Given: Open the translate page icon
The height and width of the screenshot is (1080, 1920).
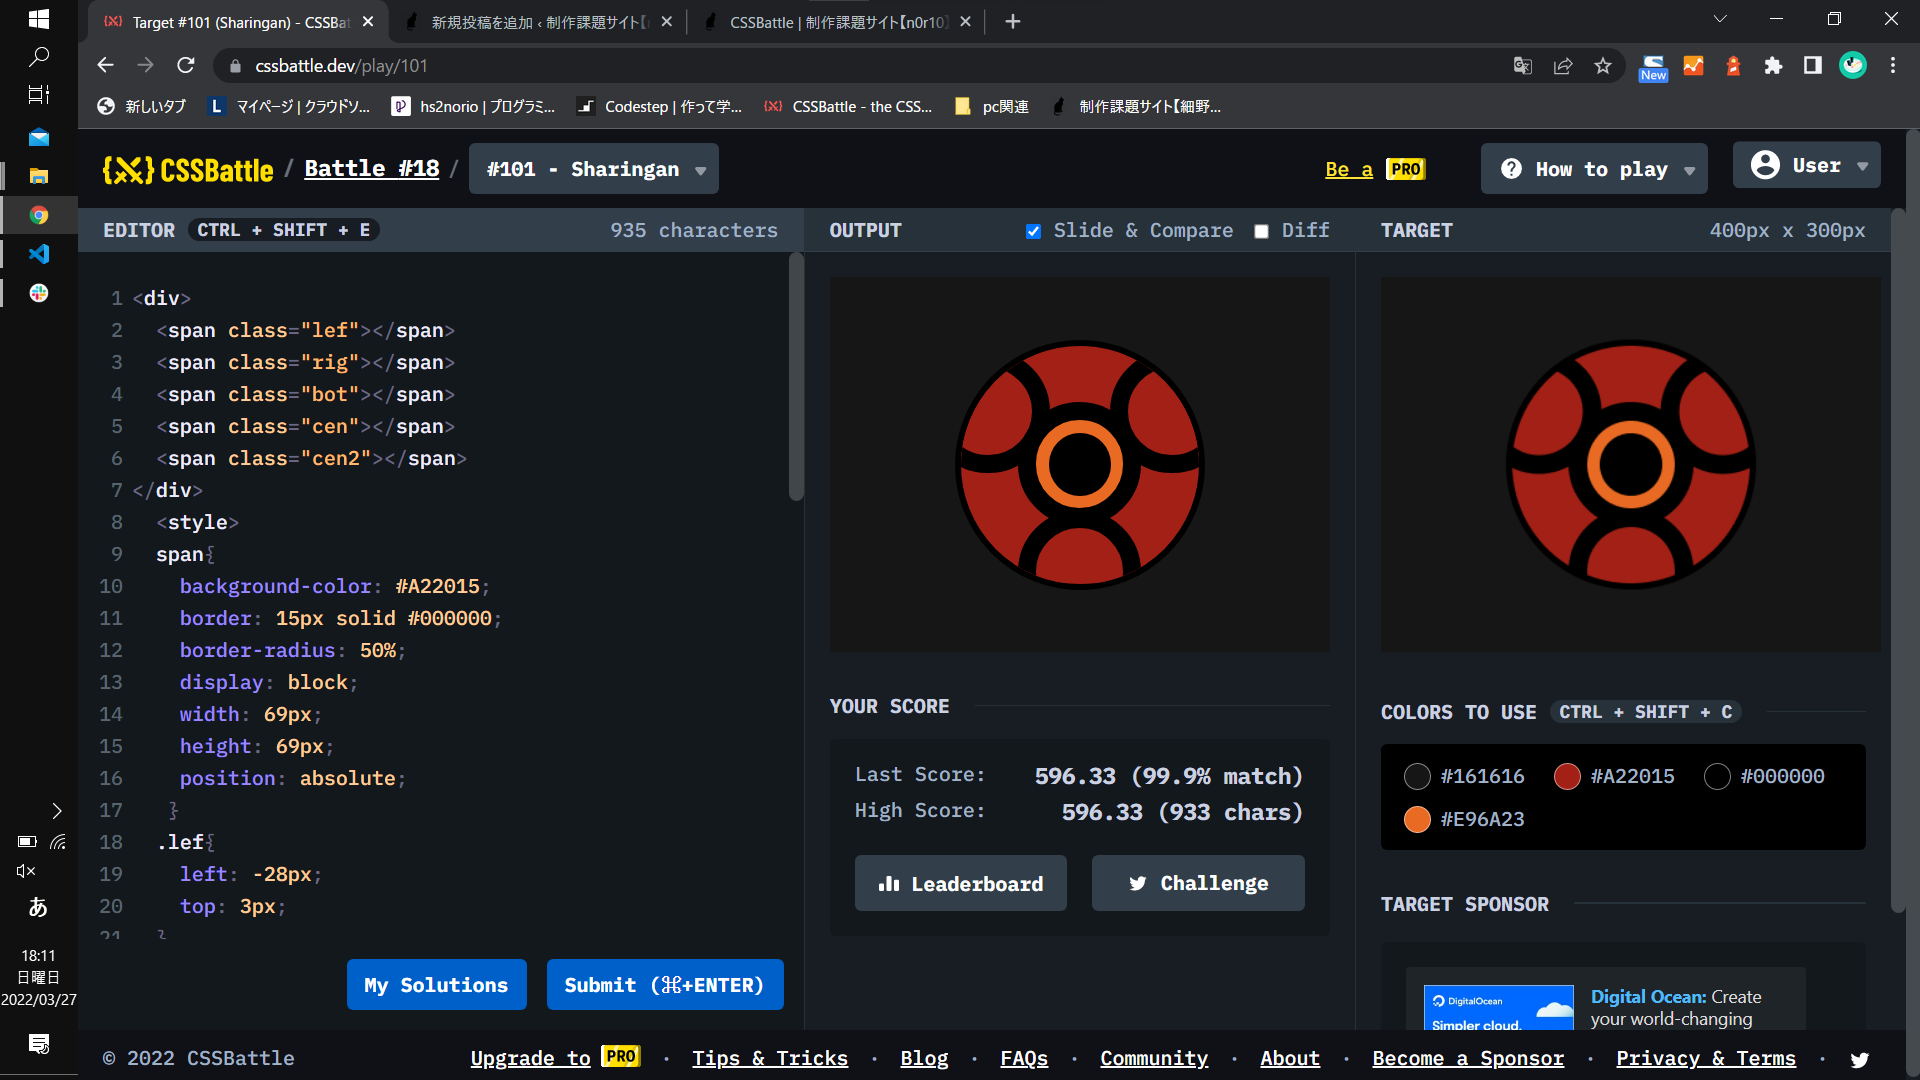Looking at the screenshot, I should 1523,66.
